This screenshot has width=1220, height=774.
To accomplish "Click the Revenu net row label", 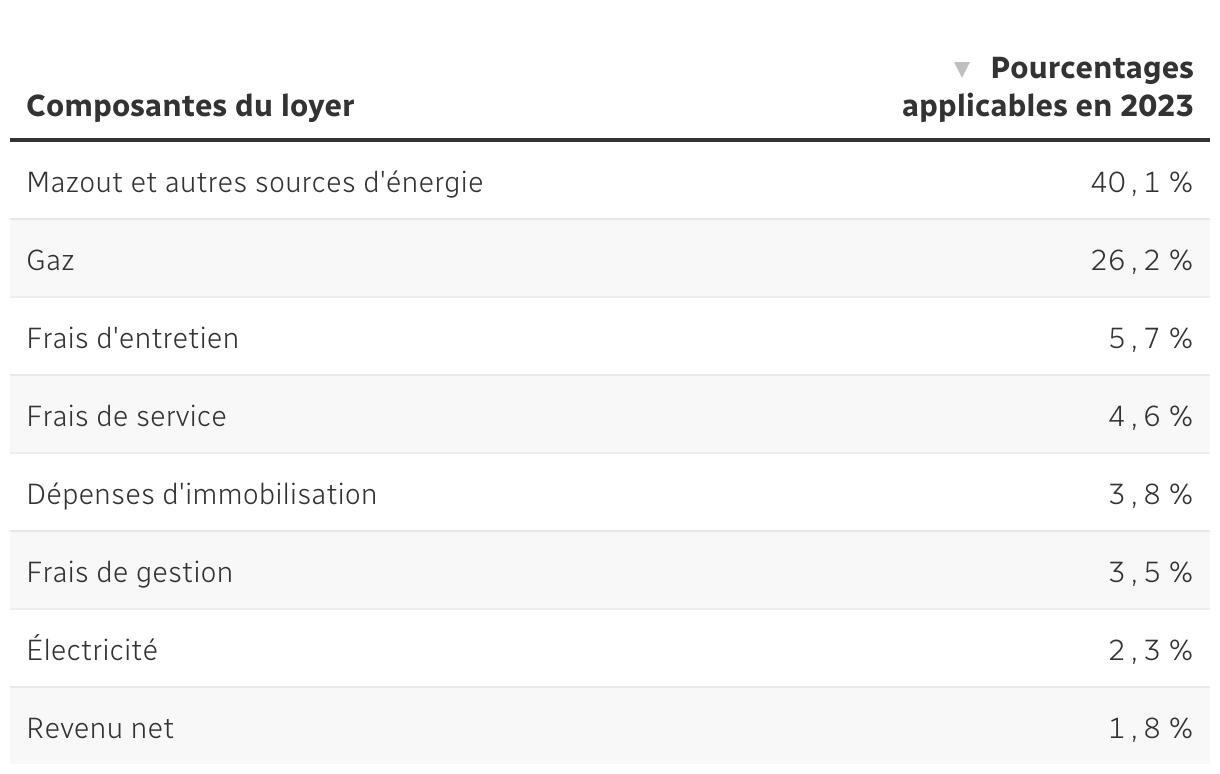I will [100, 729].
